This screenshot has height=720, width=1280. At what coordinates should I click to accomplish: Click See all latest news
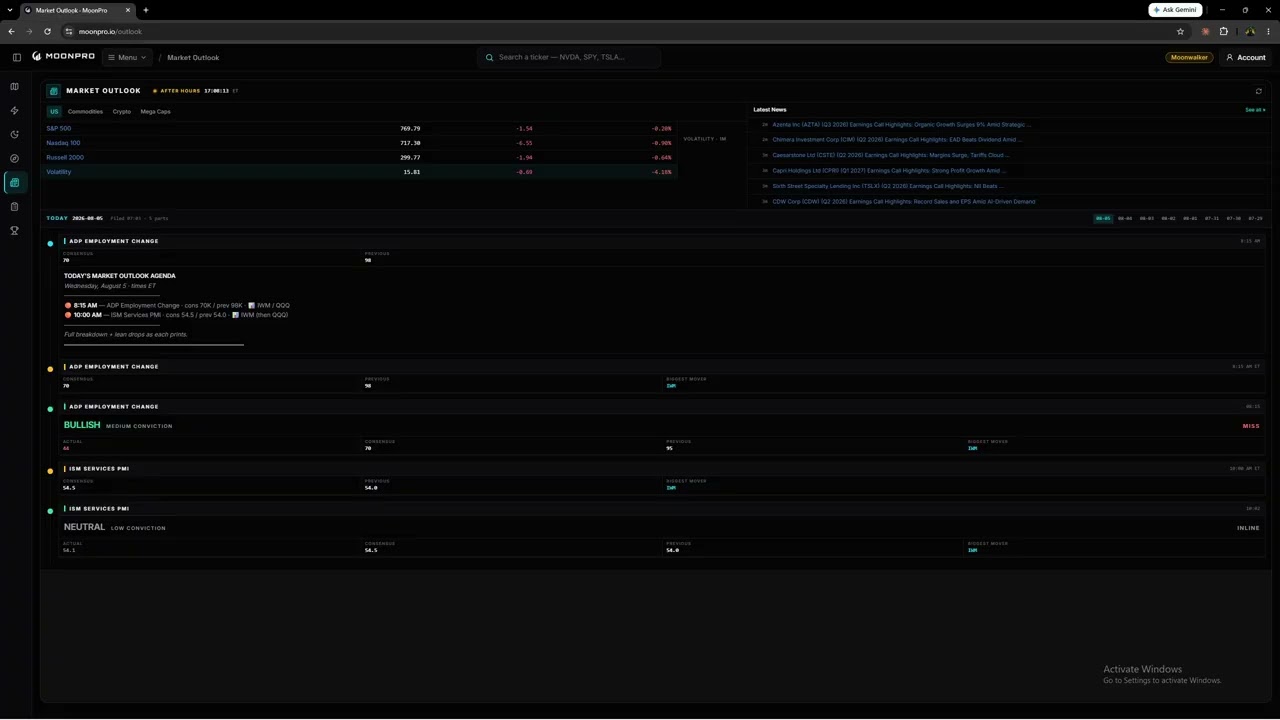tap(1255, 110)
